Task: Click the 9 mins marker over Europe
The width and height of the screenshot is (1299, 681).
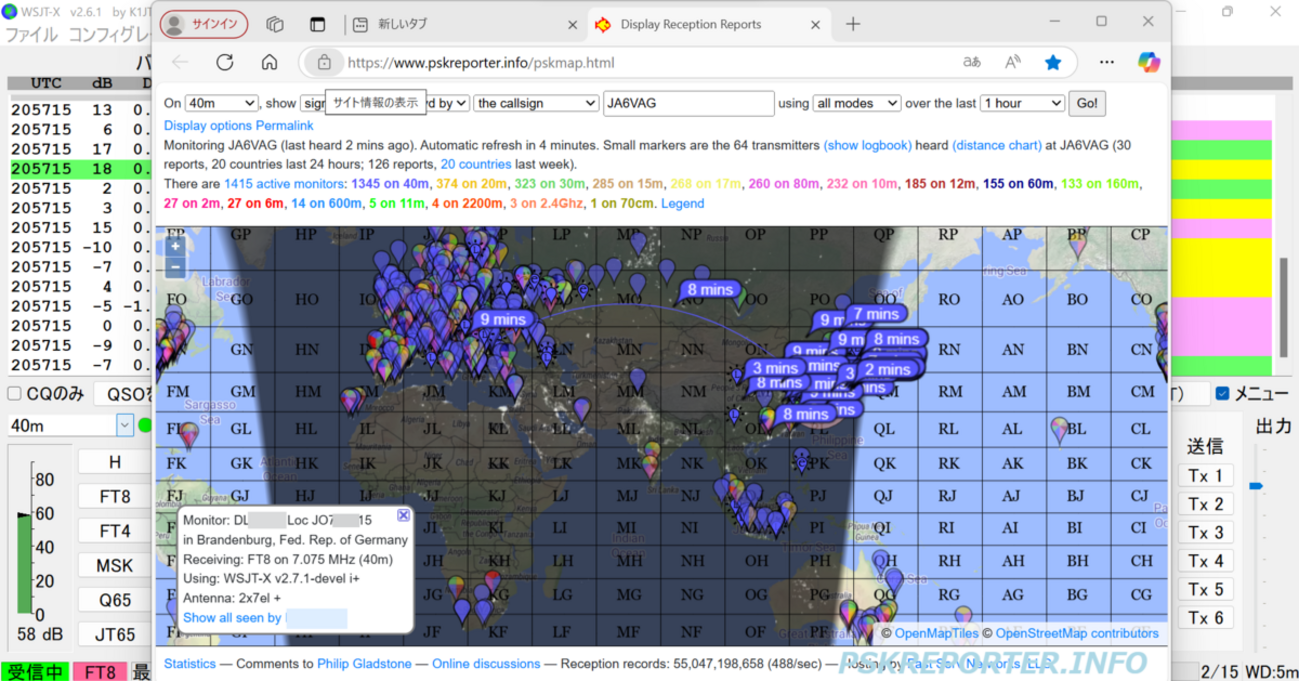Action: click(x=503, y=320)
